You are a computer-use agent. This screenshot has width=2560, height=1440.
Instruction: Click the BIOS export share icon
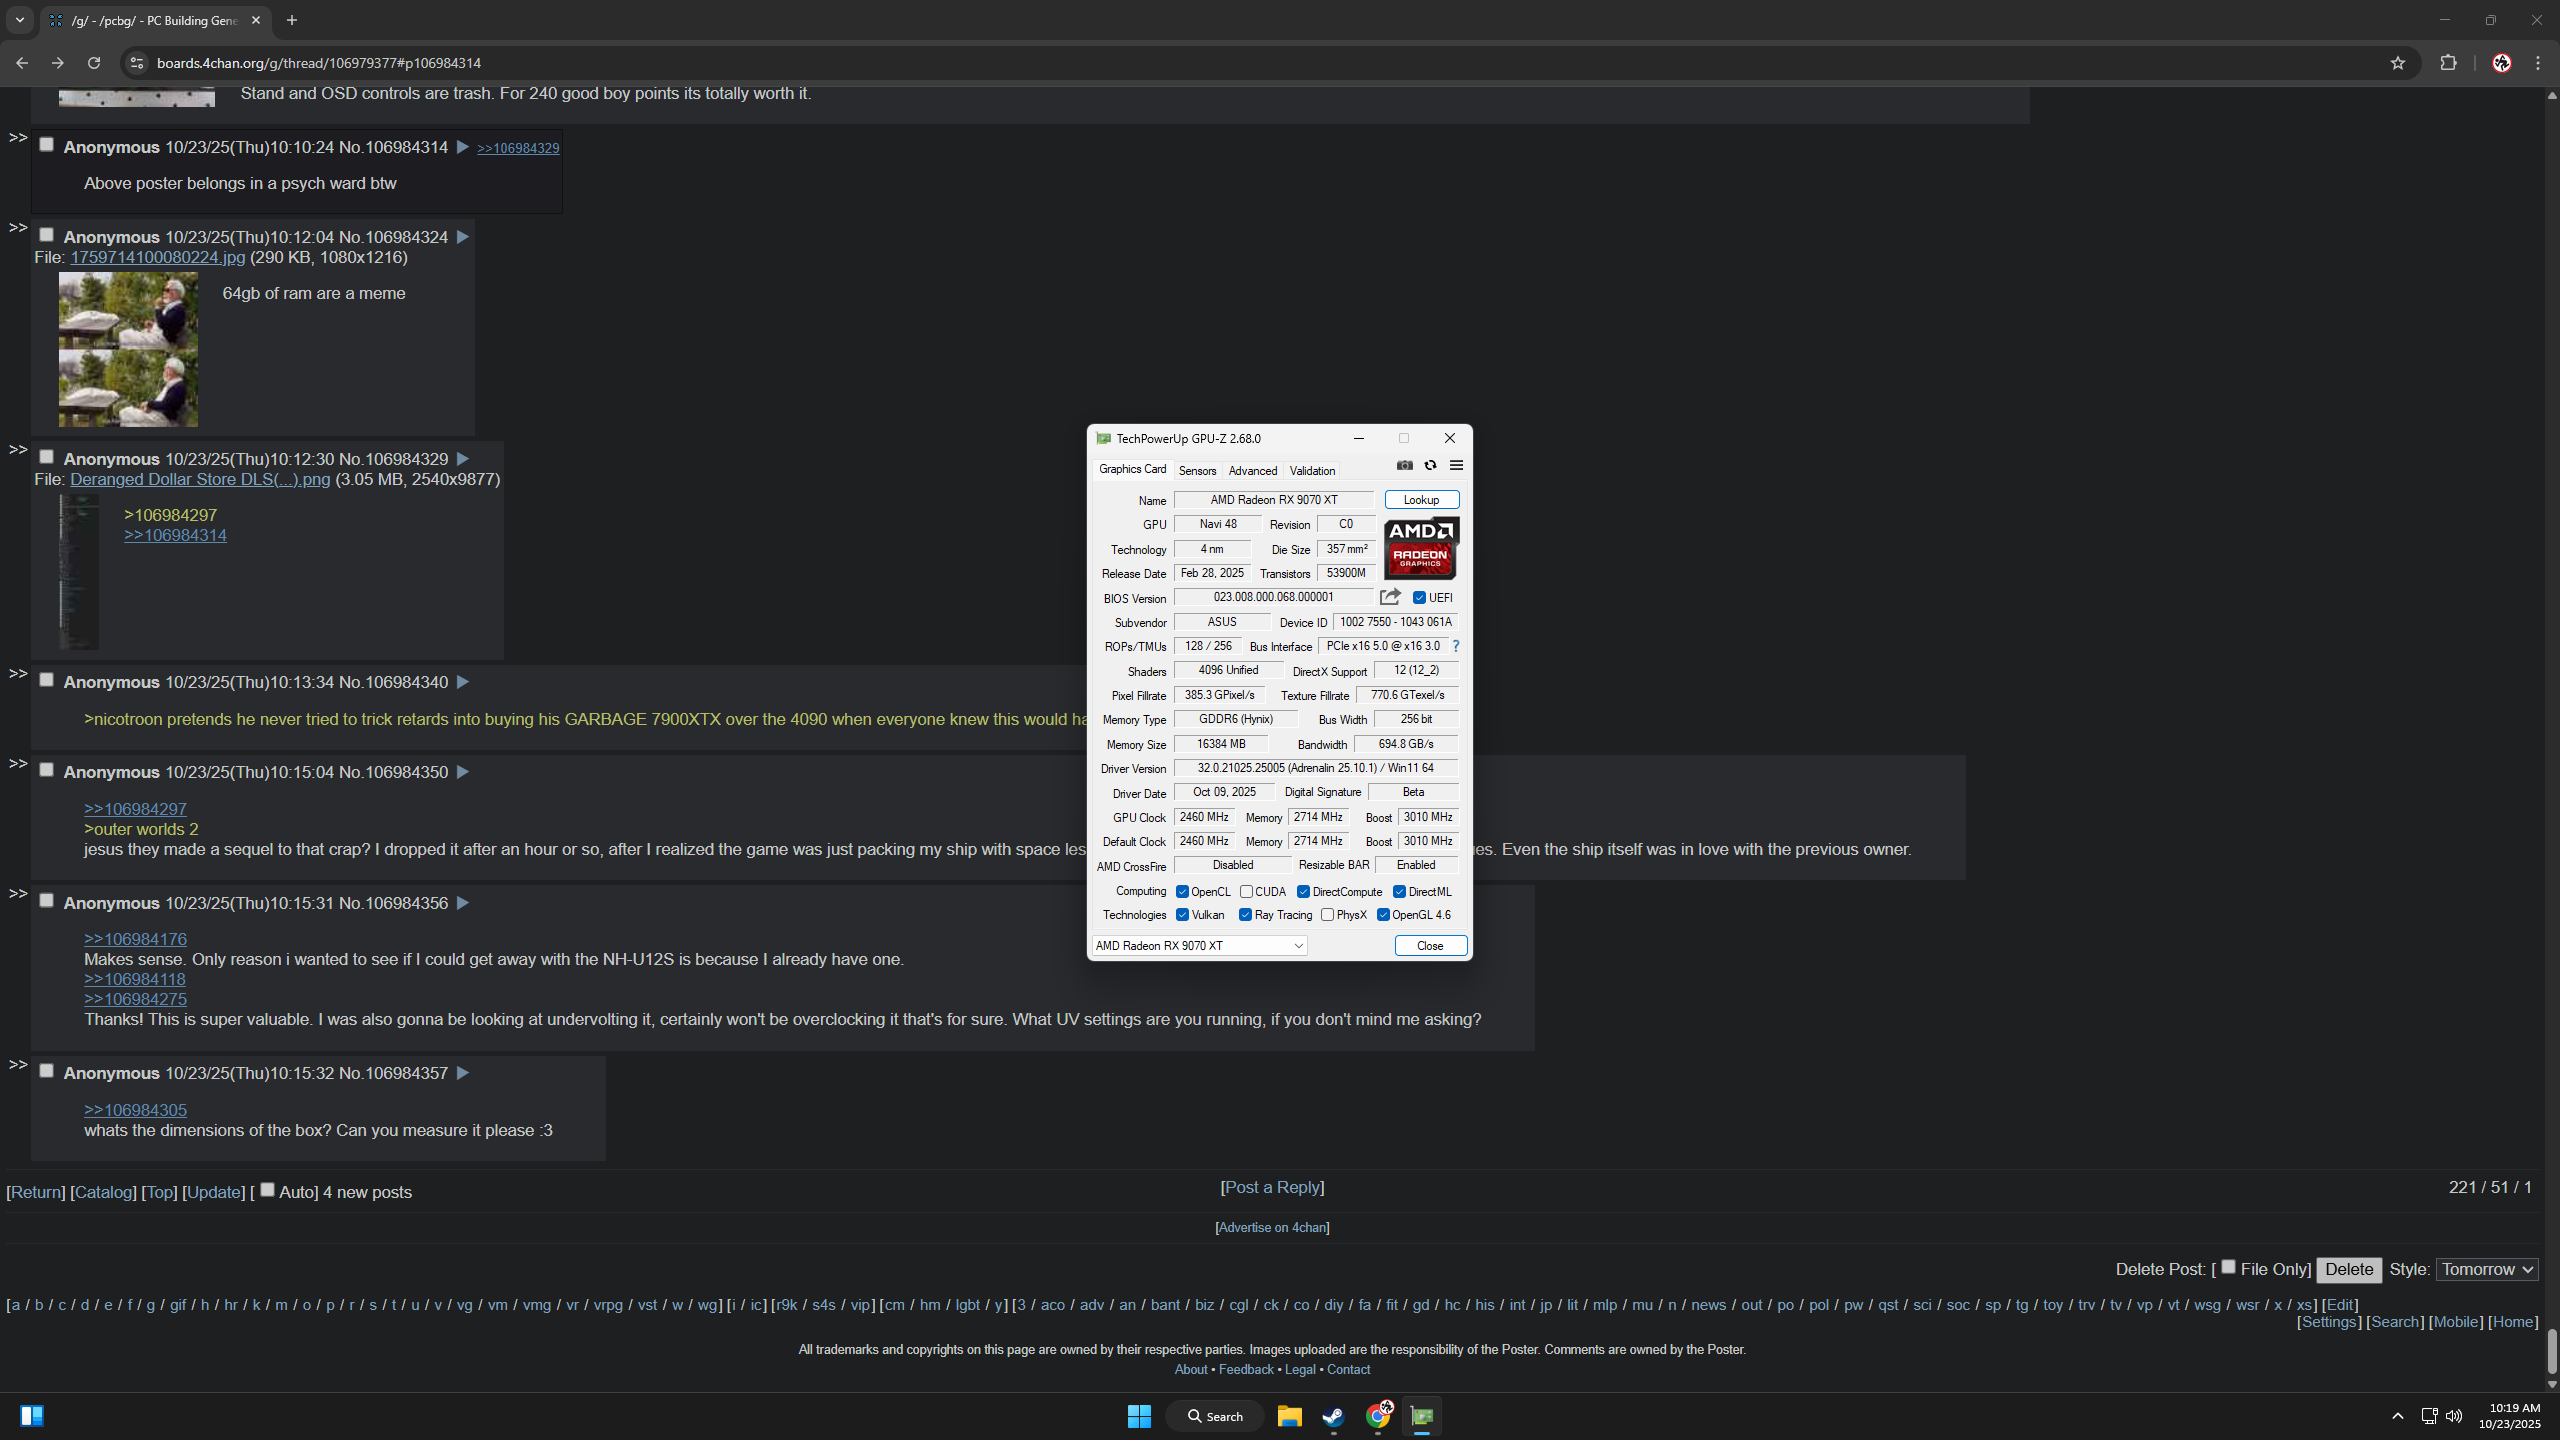pos(1390,597)
